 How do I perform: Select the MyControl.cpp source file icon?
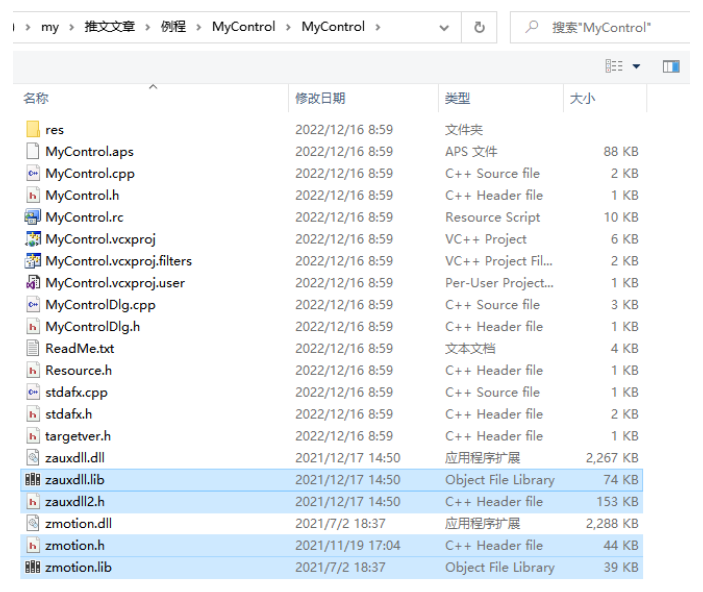click(x=33, y=174)
